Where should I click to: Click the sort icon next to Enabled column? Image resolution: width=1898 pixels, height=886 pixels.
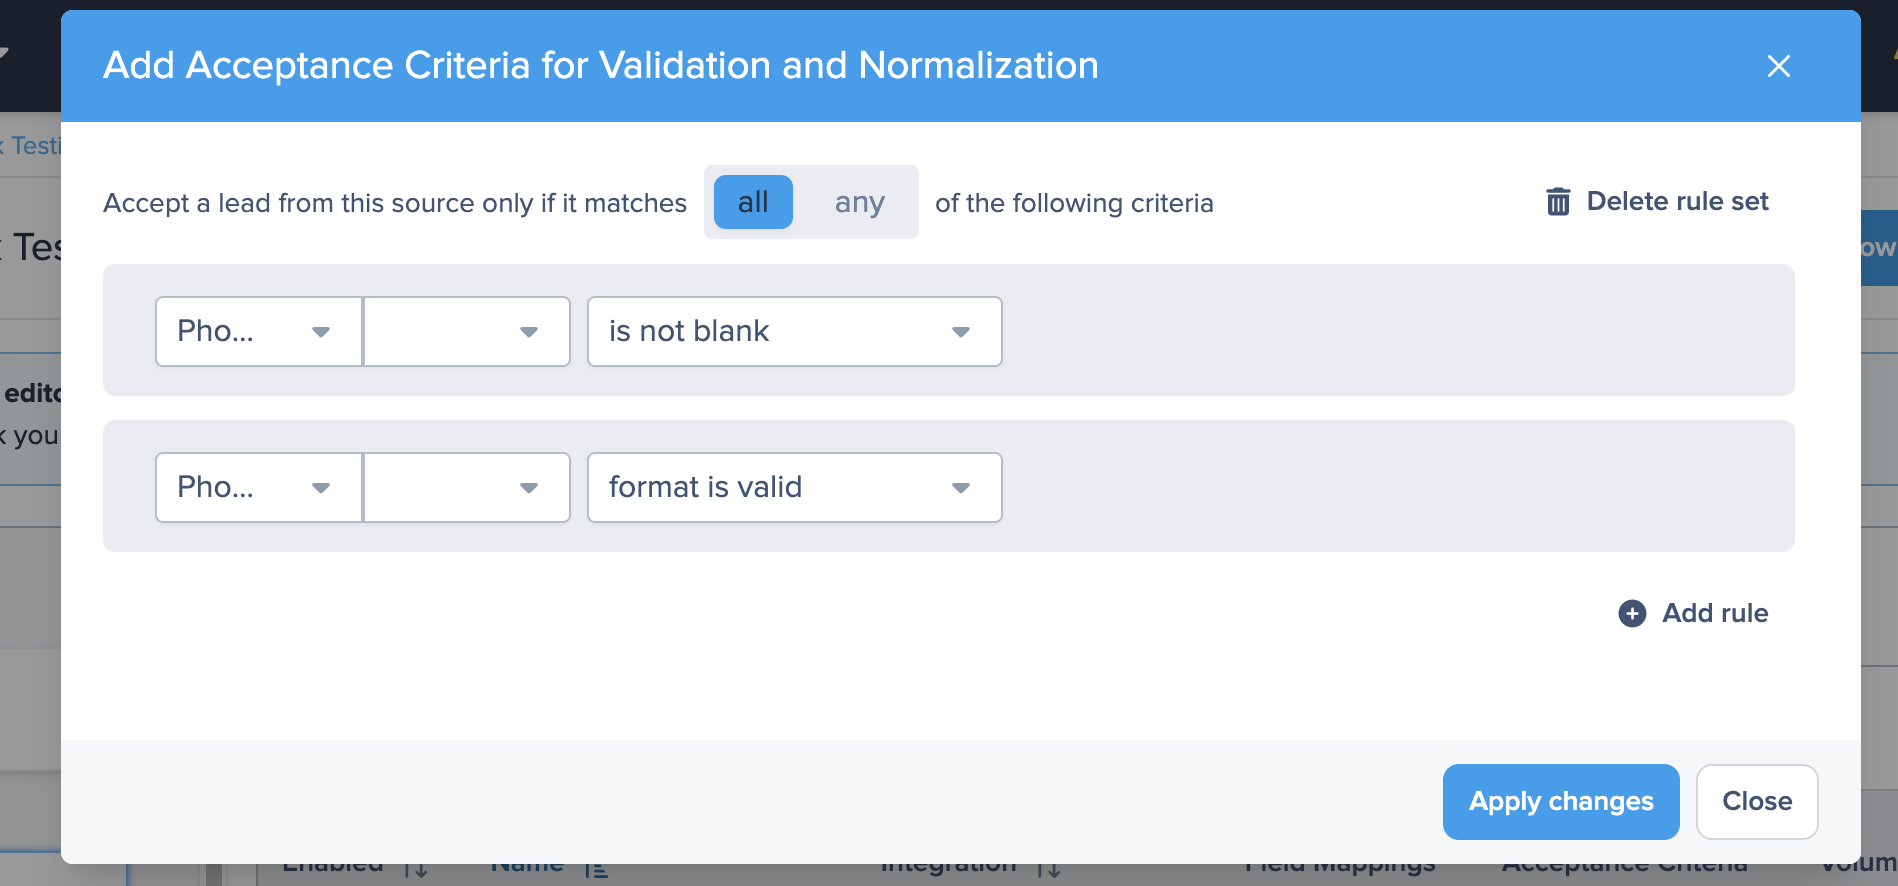[x=417, y=870]
